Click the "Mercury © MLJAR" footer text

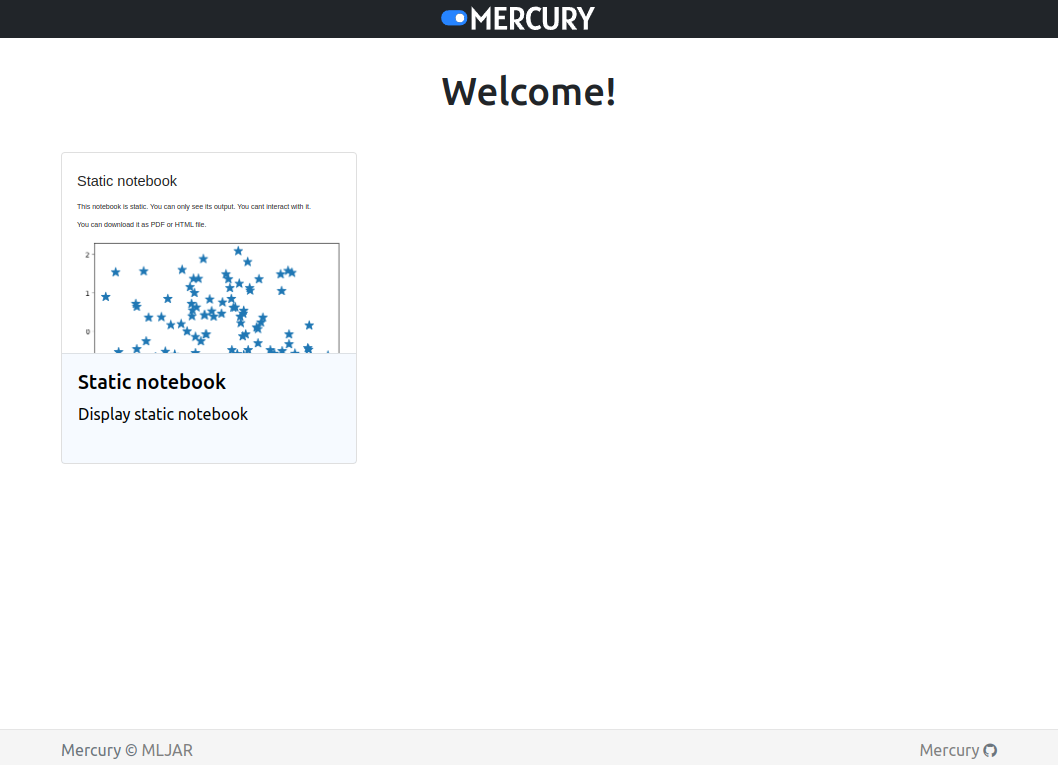[x=127, y=750]
